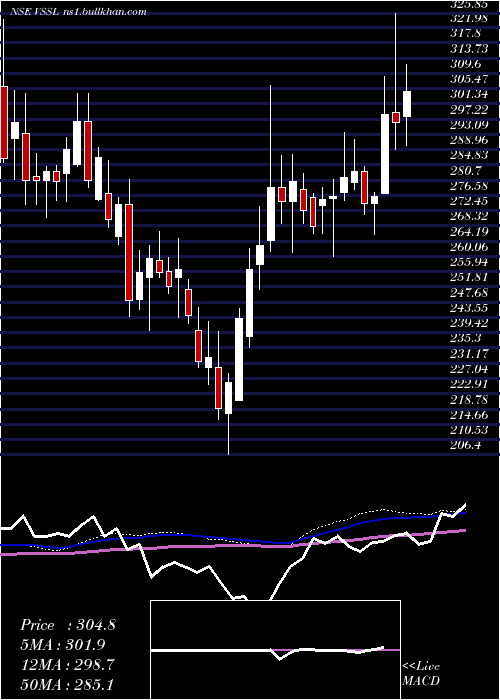
Task: Click the 325.85 price axis label
Action: [x=467, y=5]
